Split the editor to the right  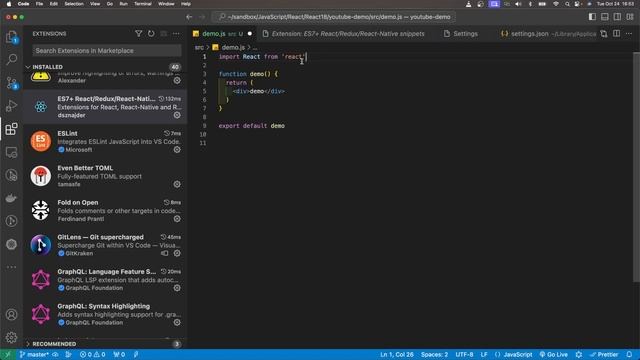(x=616, y=33)
